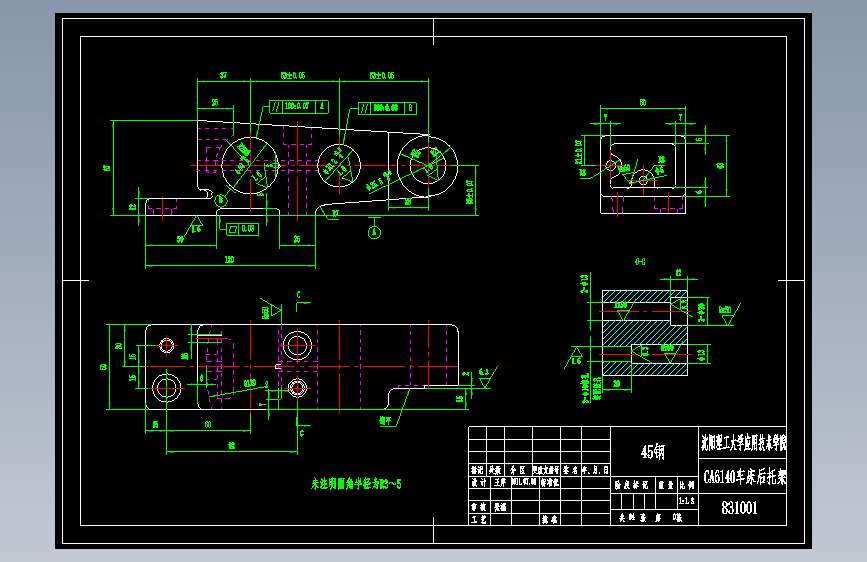The image size is (867, 562).
Task: Select the parallelism tolerance frame referencing datum B
Action: 387,108
